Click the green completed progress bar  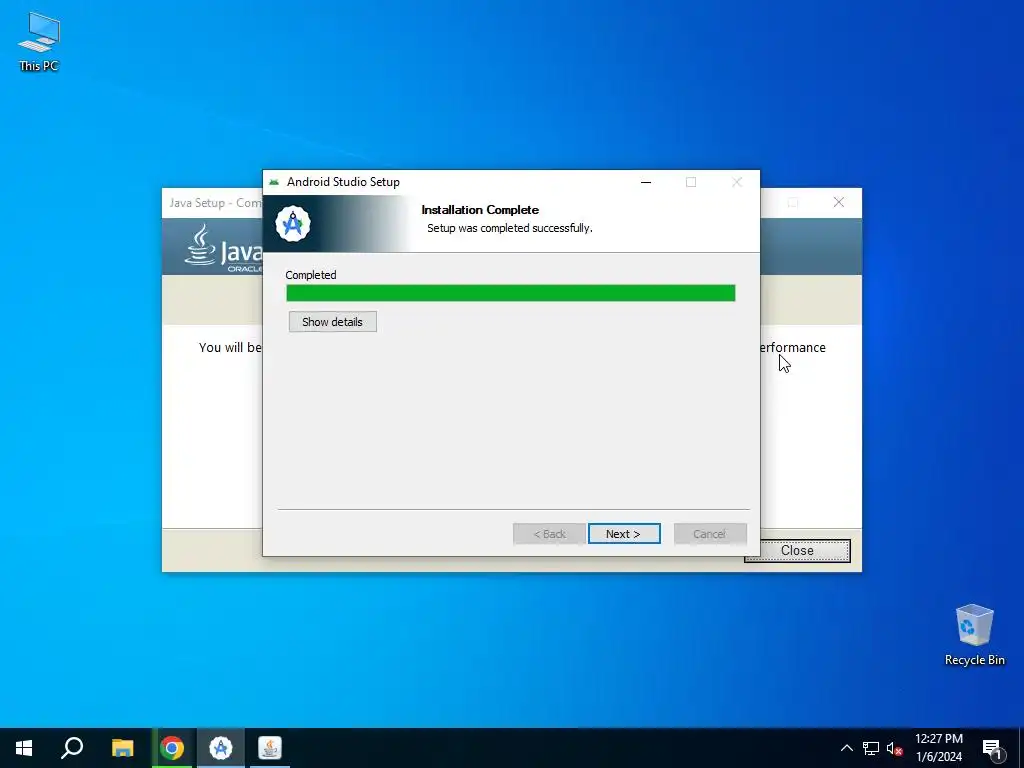click(511, 293)
